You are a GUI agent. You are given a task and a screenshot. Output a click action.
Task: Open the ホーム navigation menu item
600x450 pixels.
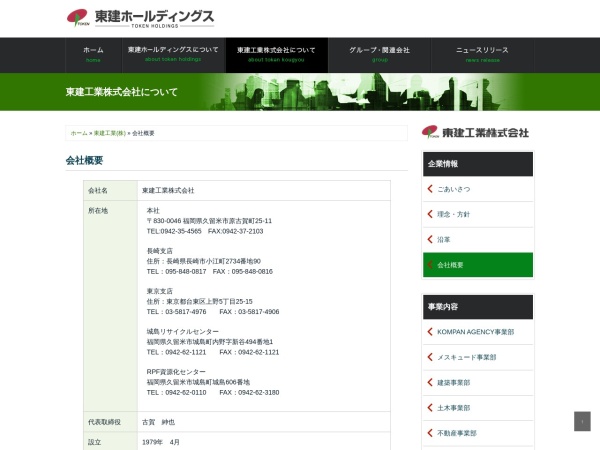coord(93,55)
